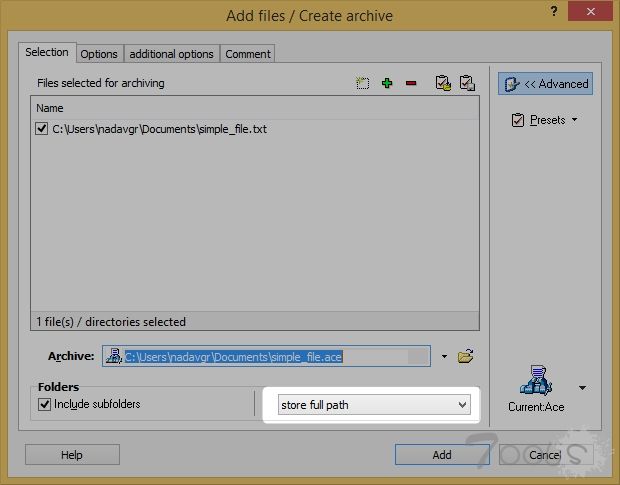The width and height of the screenshot is (620, 485).
Task: Open the additional options tab
Action: click(x=171, y=54)
